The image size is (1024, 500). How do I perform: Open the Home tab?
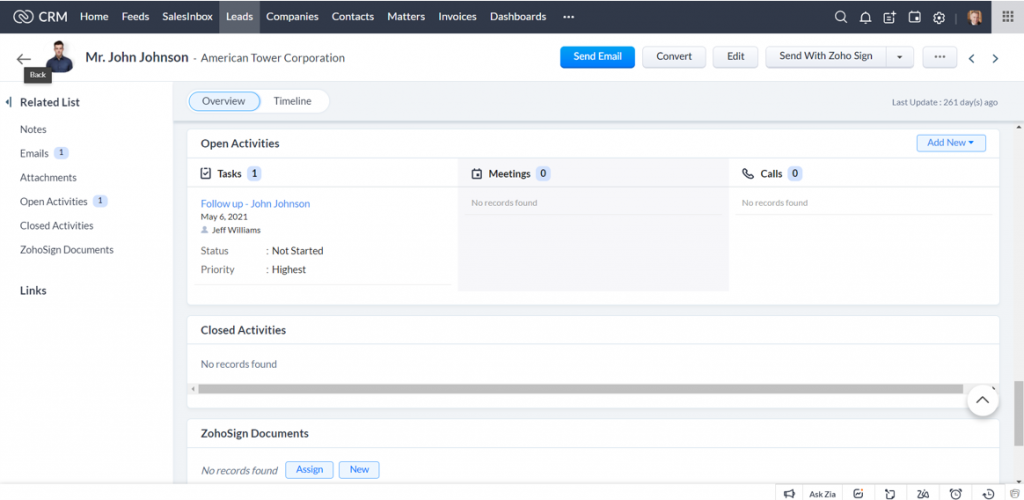pyautogui.click(x=94, y=17)
